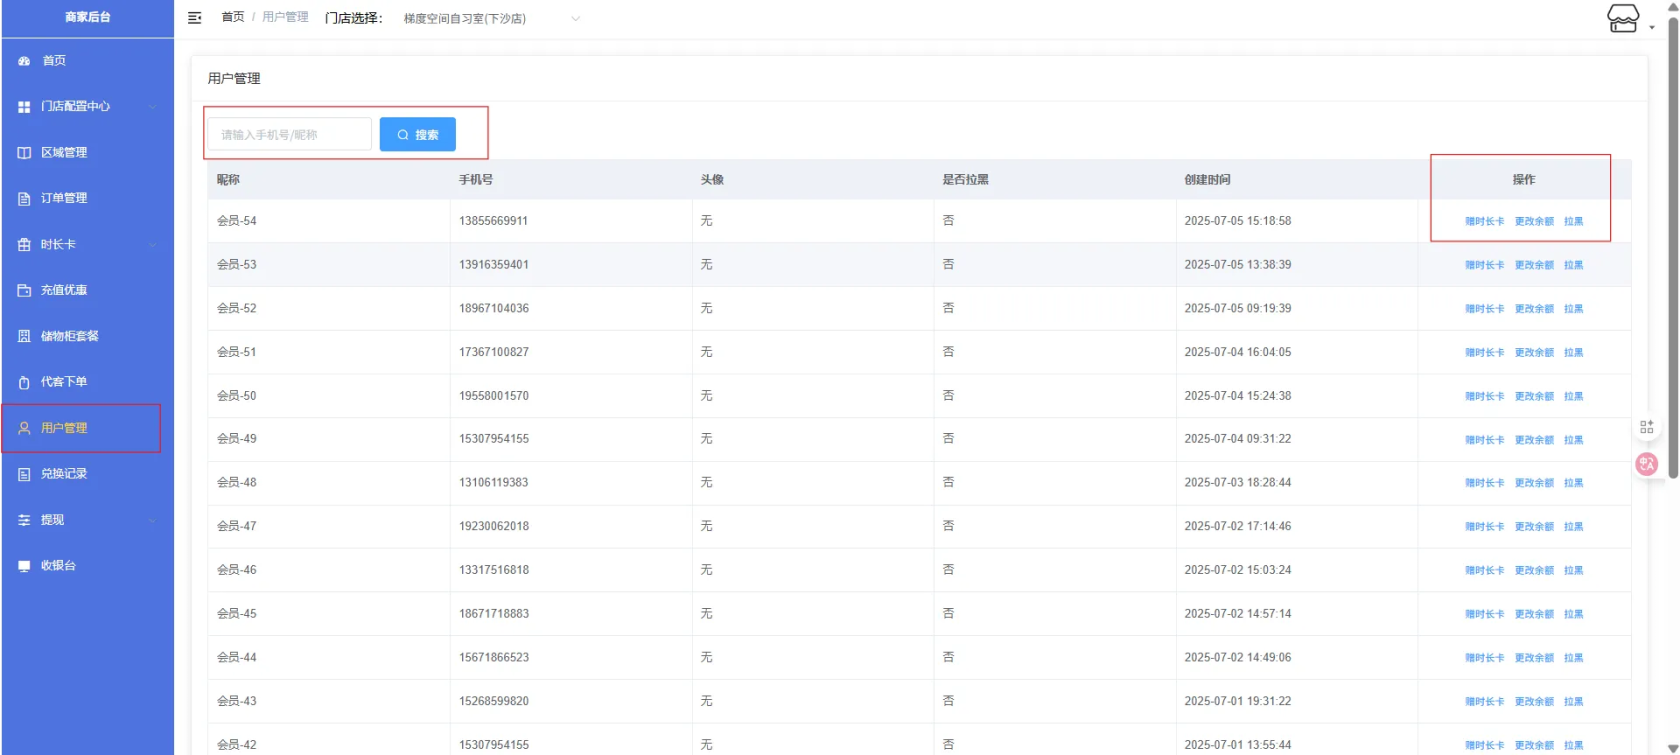The image size is (1680, 755).
Task: Expand the 门店配置中心 submenu
Action: 152,107
